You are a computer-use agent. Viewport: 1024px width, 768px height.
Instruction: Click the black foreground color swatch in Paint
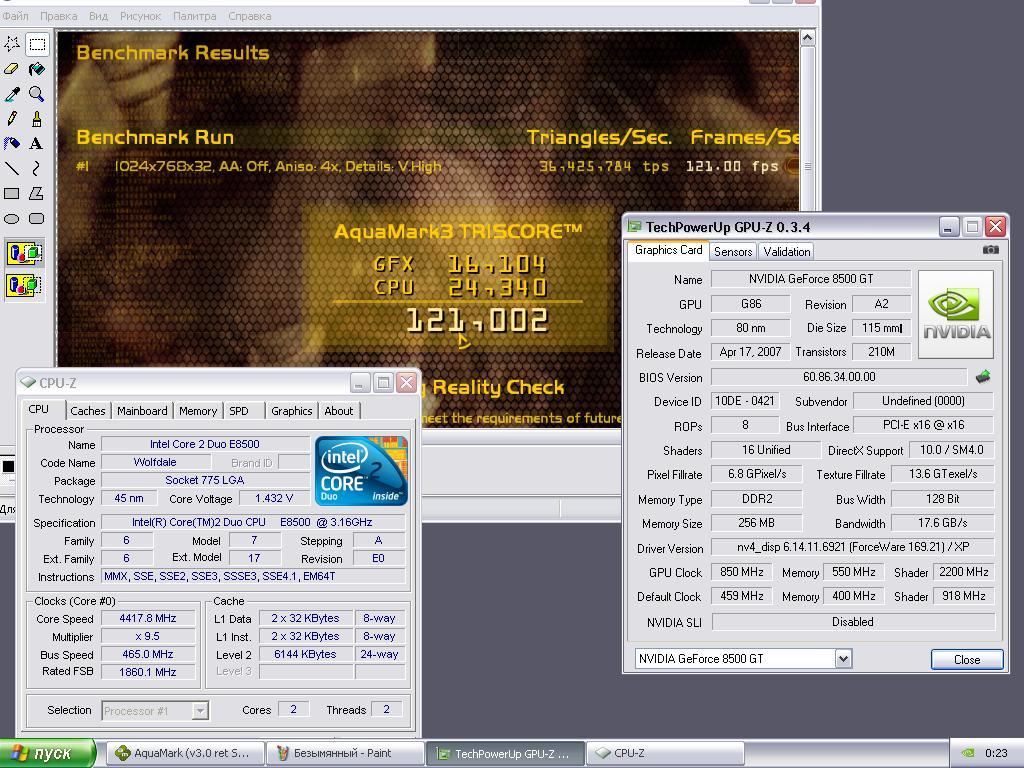tap(8, 466)
